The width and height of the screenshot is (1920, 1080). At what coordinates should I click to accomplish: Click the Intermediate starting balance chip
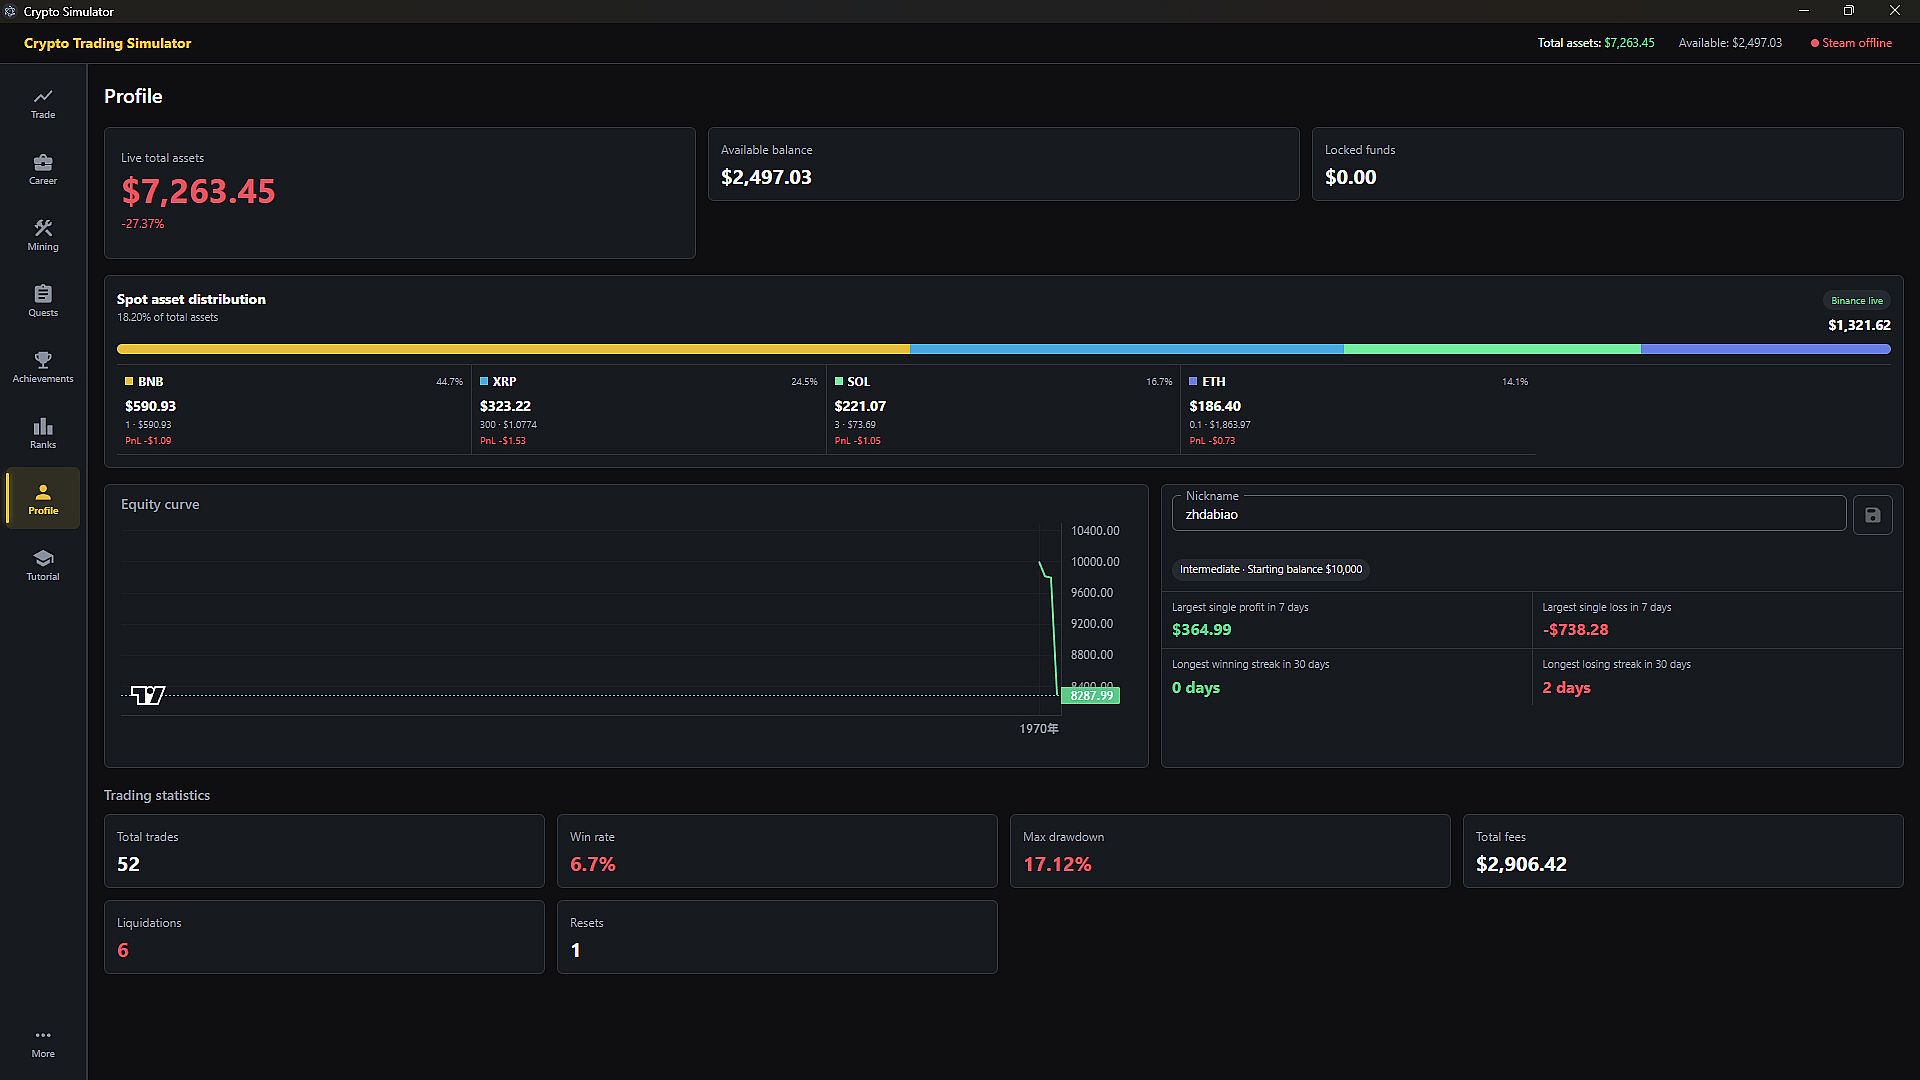1270,569
